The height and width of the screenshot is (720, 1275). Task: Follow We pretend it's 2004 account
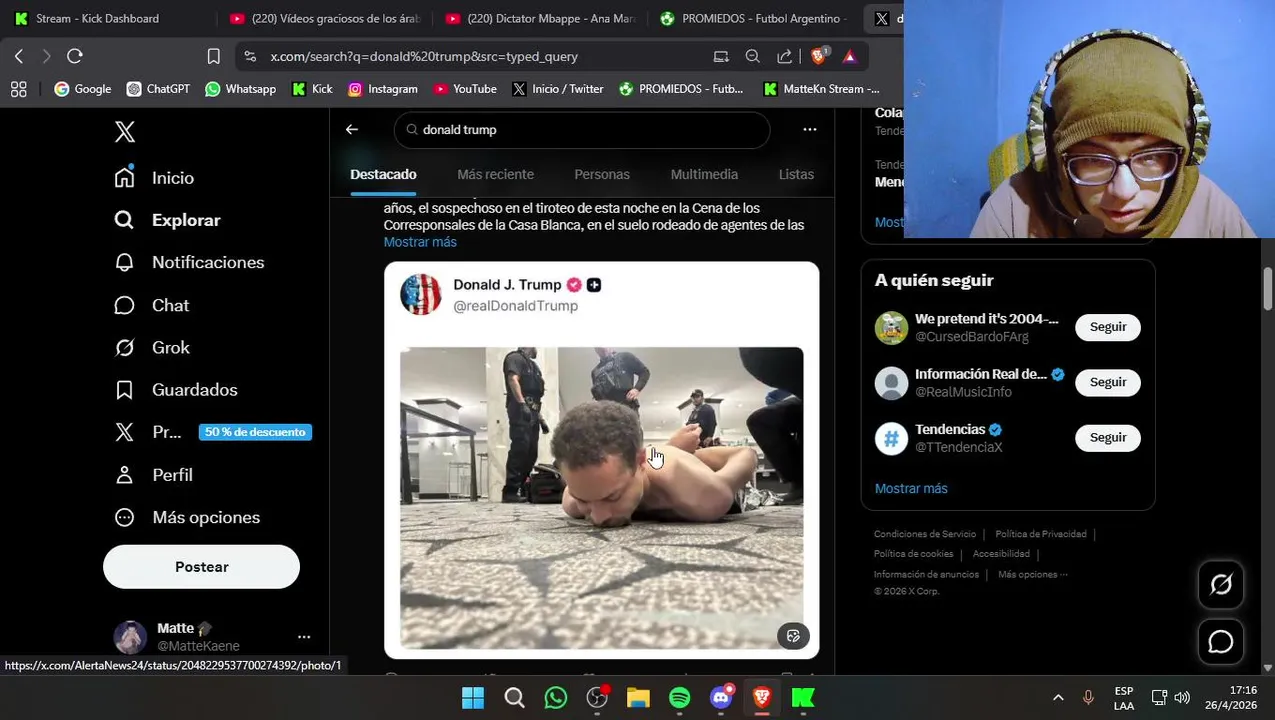pos(1108,327)
